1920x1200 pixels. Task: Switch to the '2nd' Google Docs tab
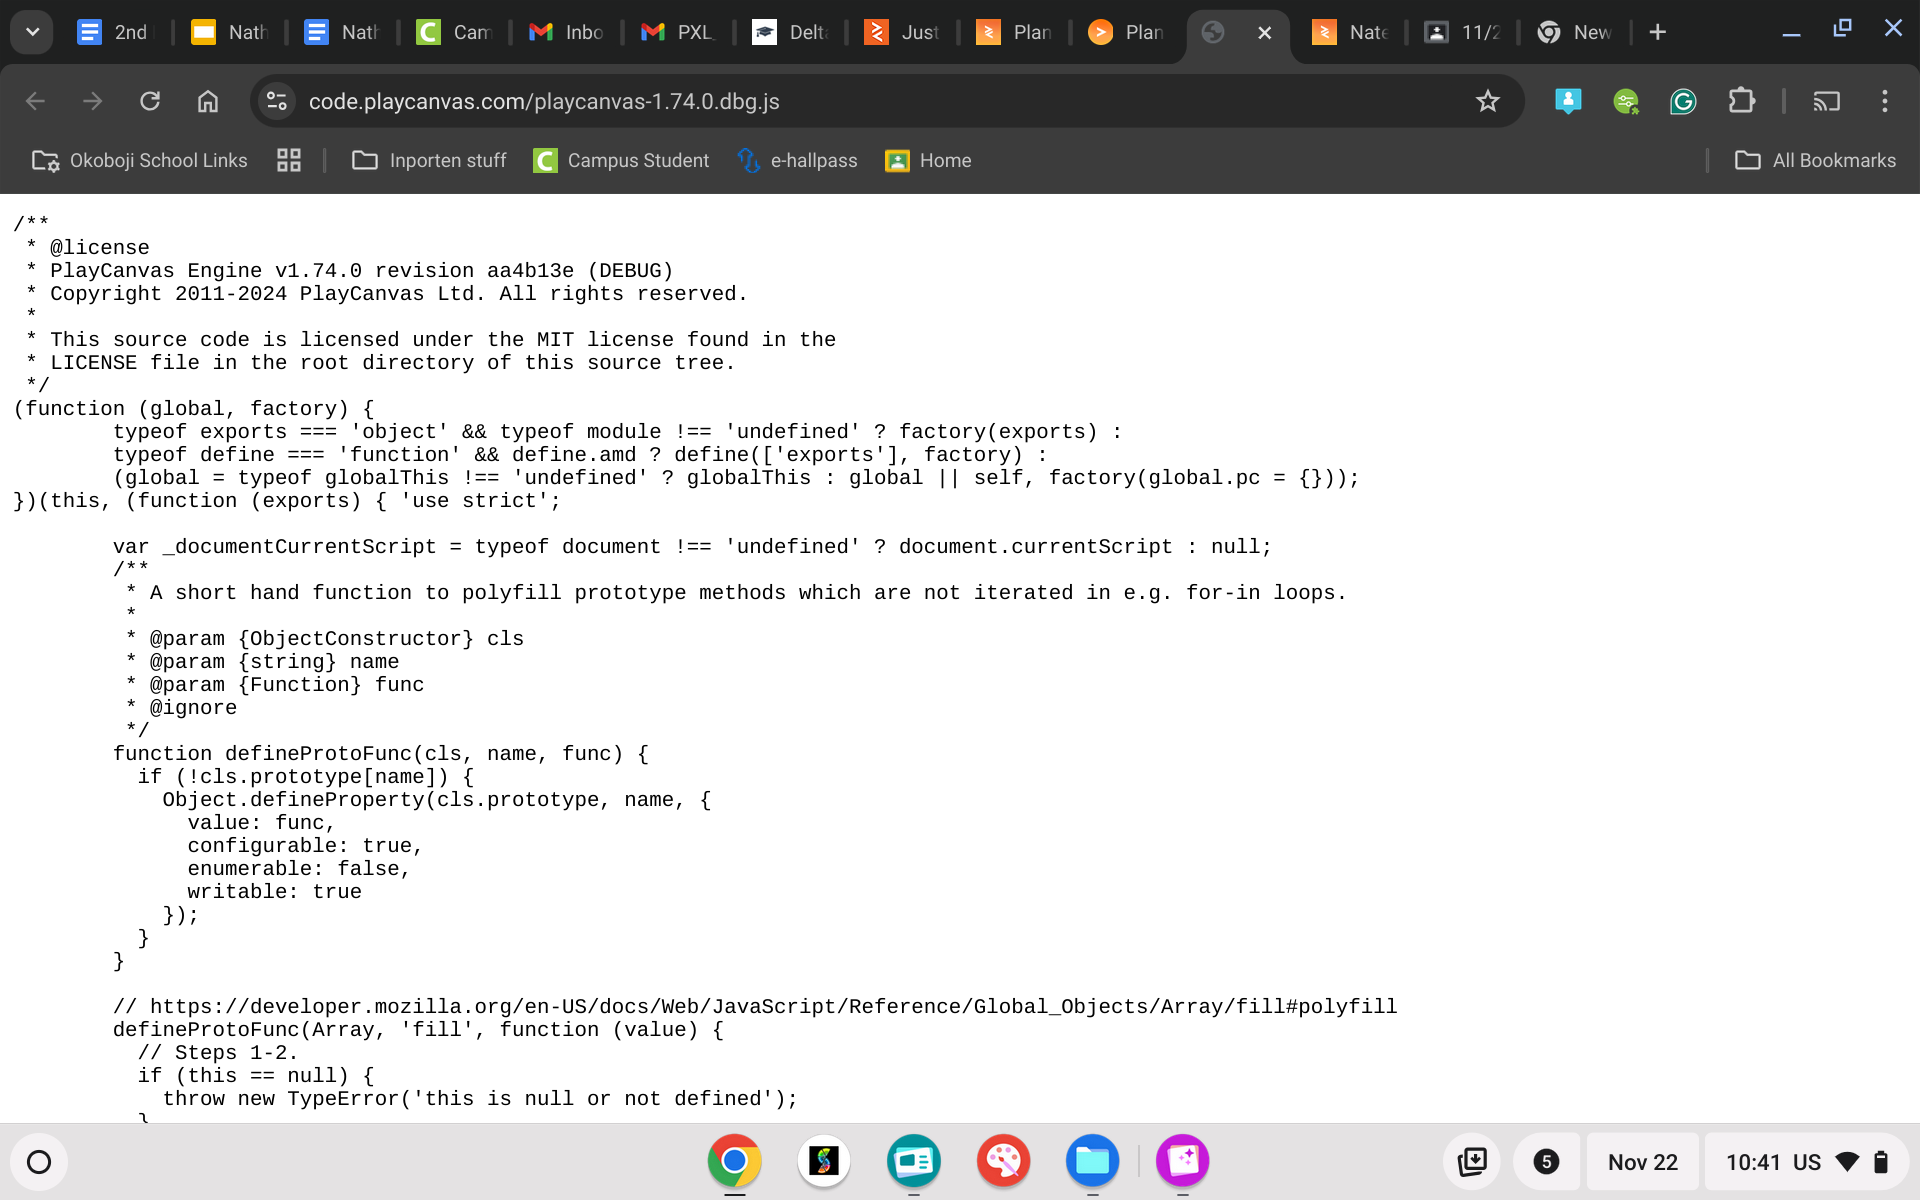pyautogui.click(x=113, y=32)
